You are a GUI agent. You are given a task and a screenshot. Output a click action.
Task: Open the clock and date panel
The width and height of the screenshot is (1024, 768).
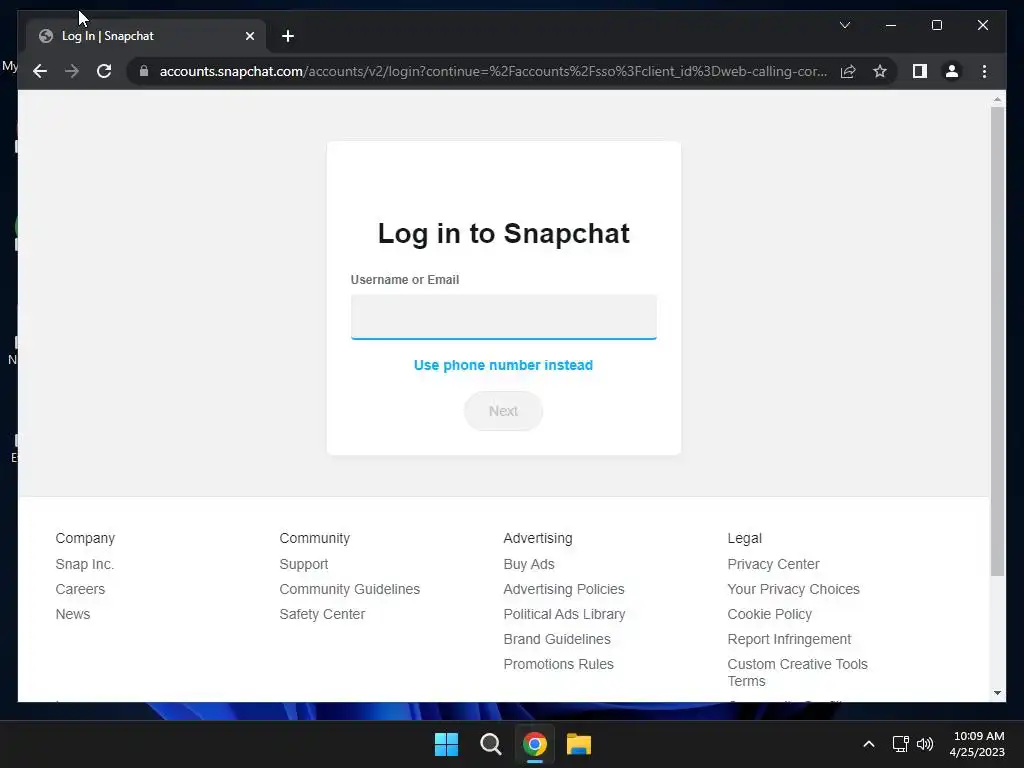pyautogui.click(x=977, y=744)
